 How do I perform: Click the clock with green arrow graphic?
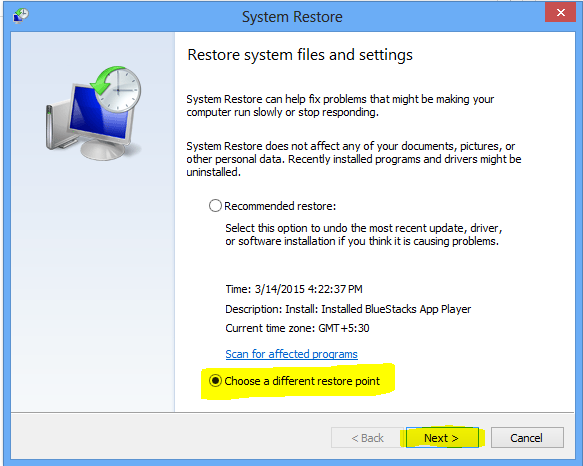pyautogui.click(x=116, y=89)
